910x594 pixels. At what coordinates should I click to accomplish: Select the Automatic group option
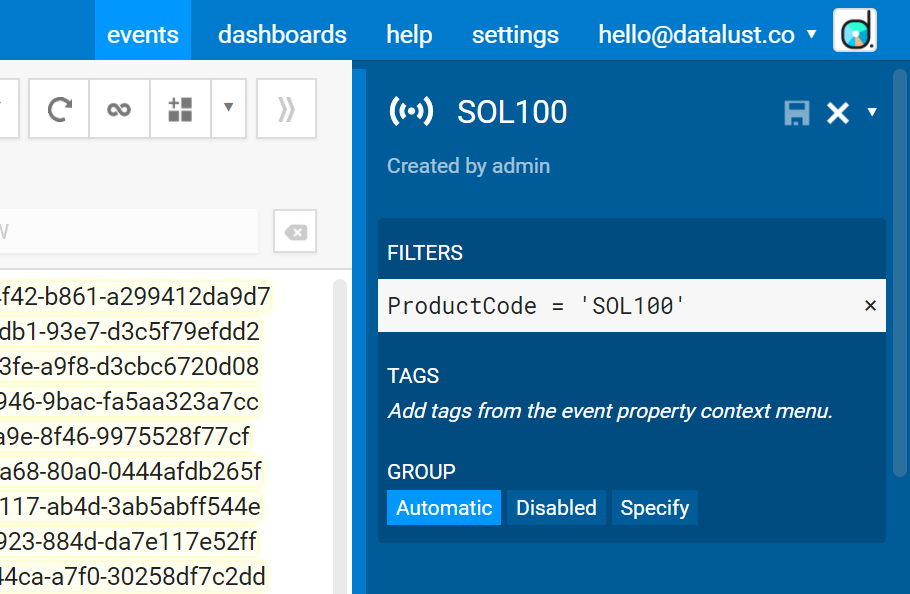tap(444, 508)
